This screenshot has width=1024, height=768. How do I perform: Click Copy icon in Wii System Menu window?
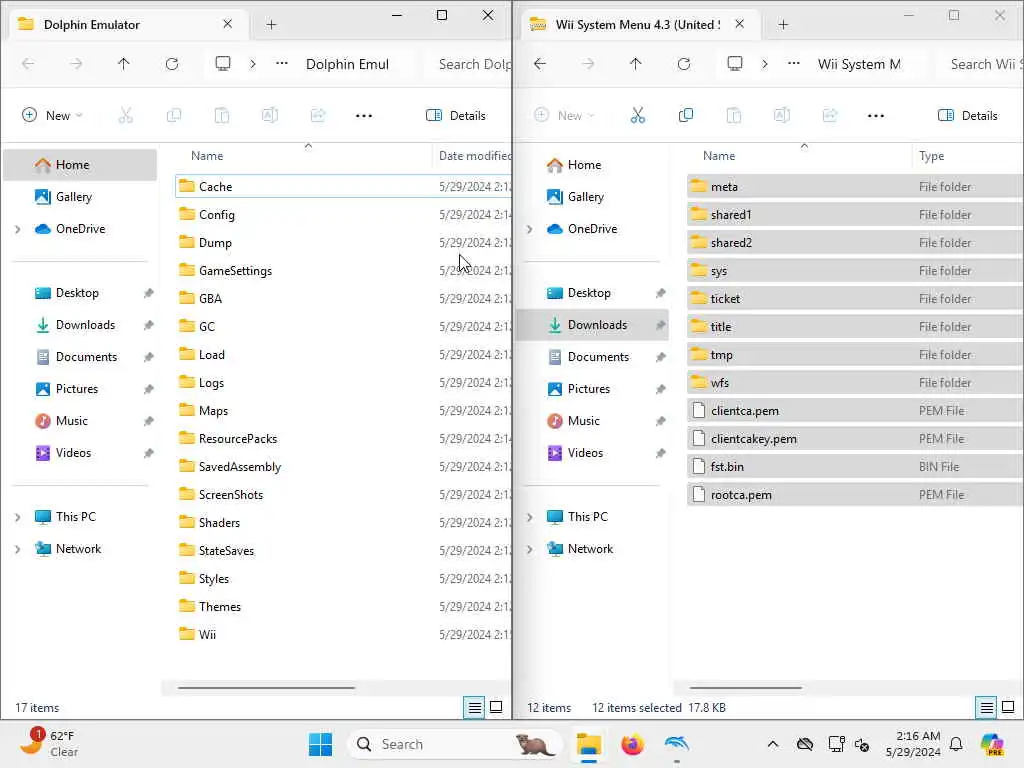point(685,116)
